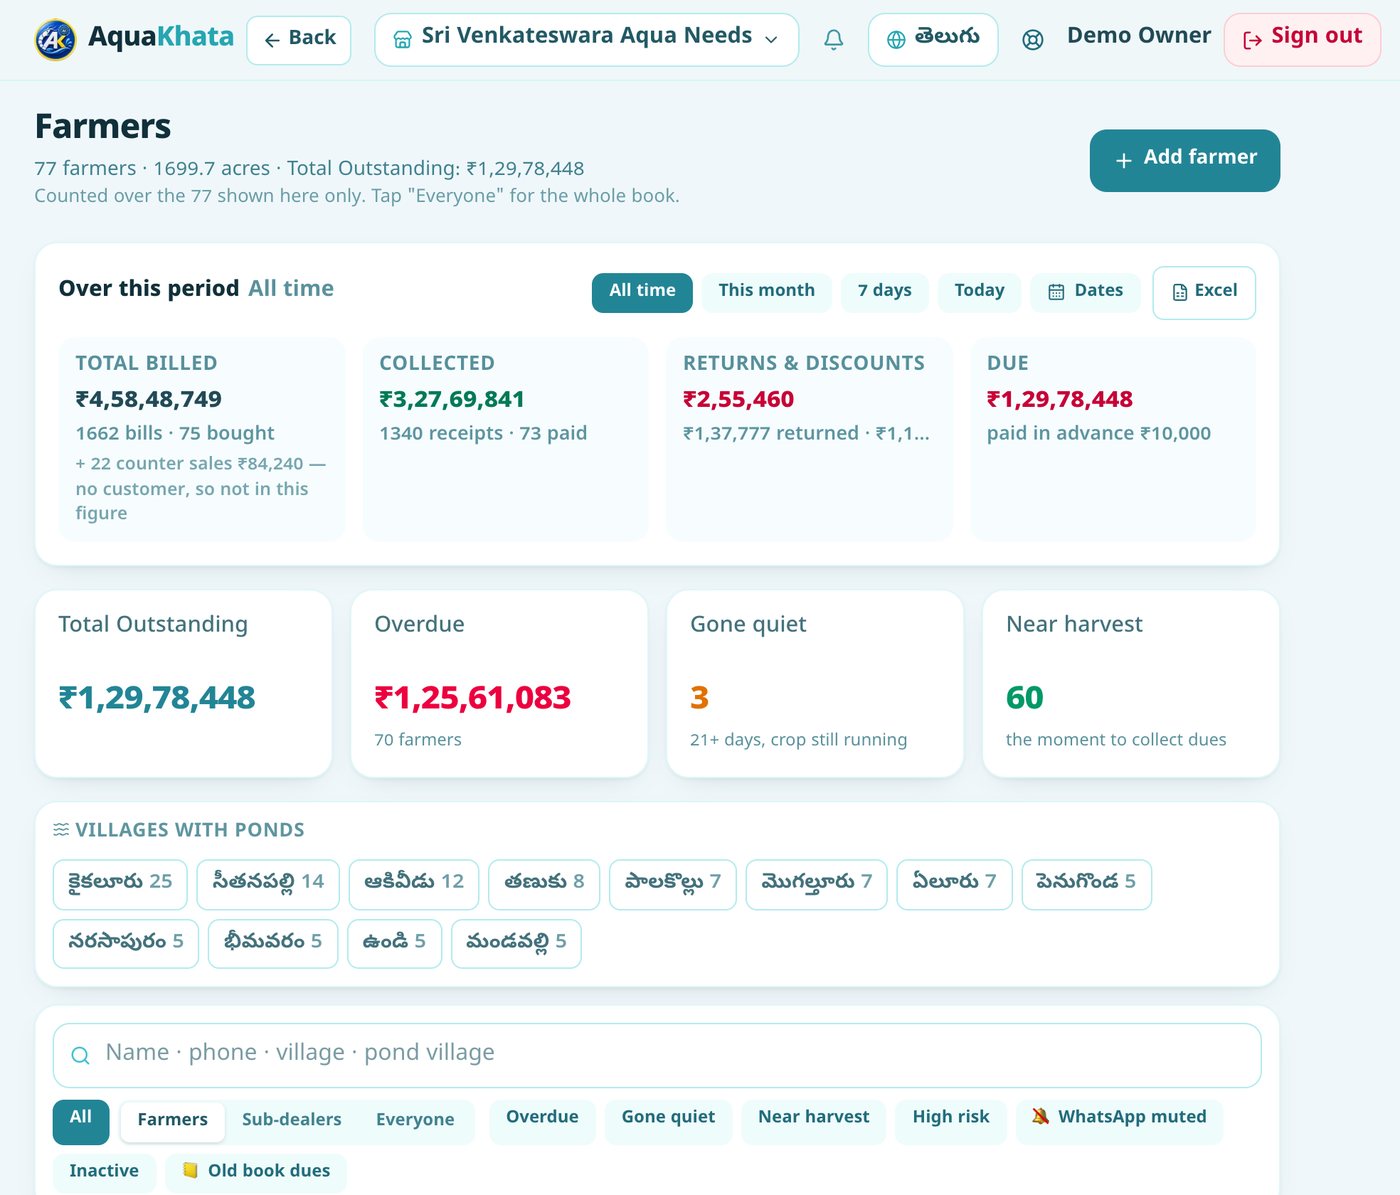Focus the name, phone, village search field
The image size is (1400, 1195).
[657, 1055]
